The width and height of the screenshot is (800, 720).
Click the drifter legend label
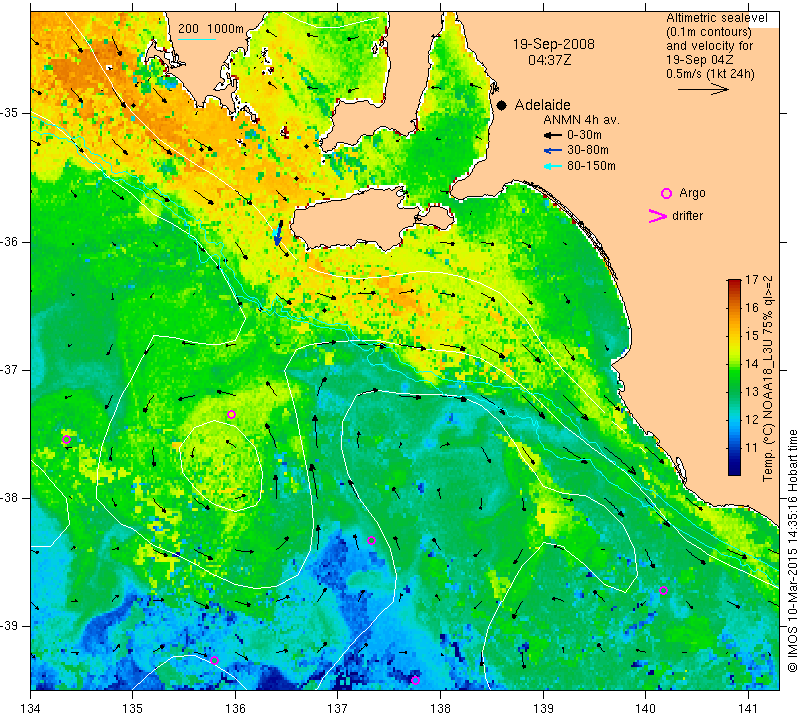687,216
